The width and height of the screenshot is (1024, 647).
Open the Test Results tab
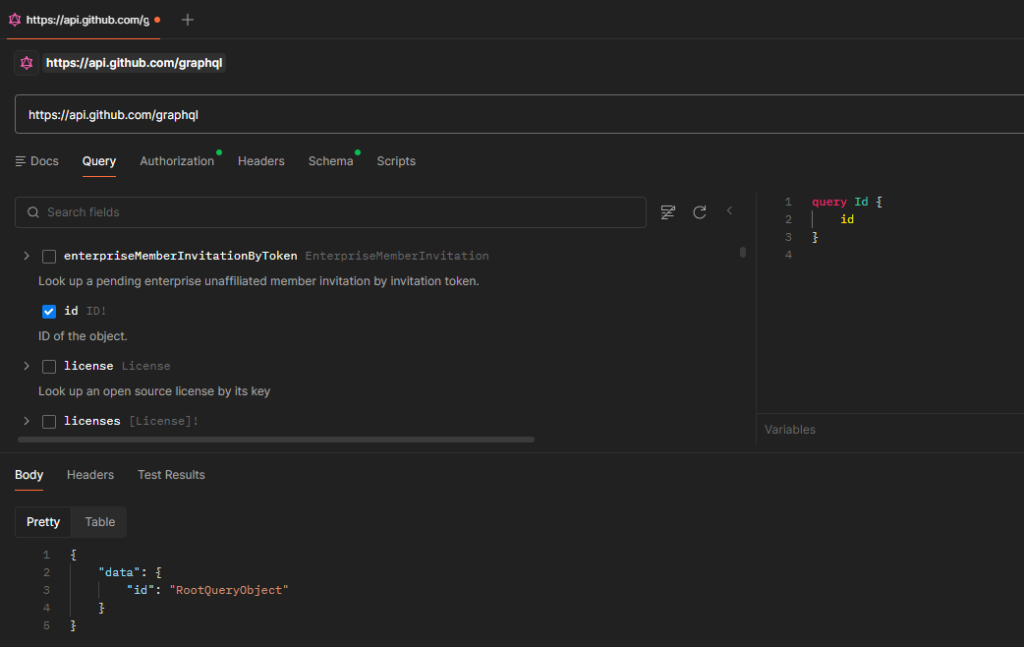[171, 475]
